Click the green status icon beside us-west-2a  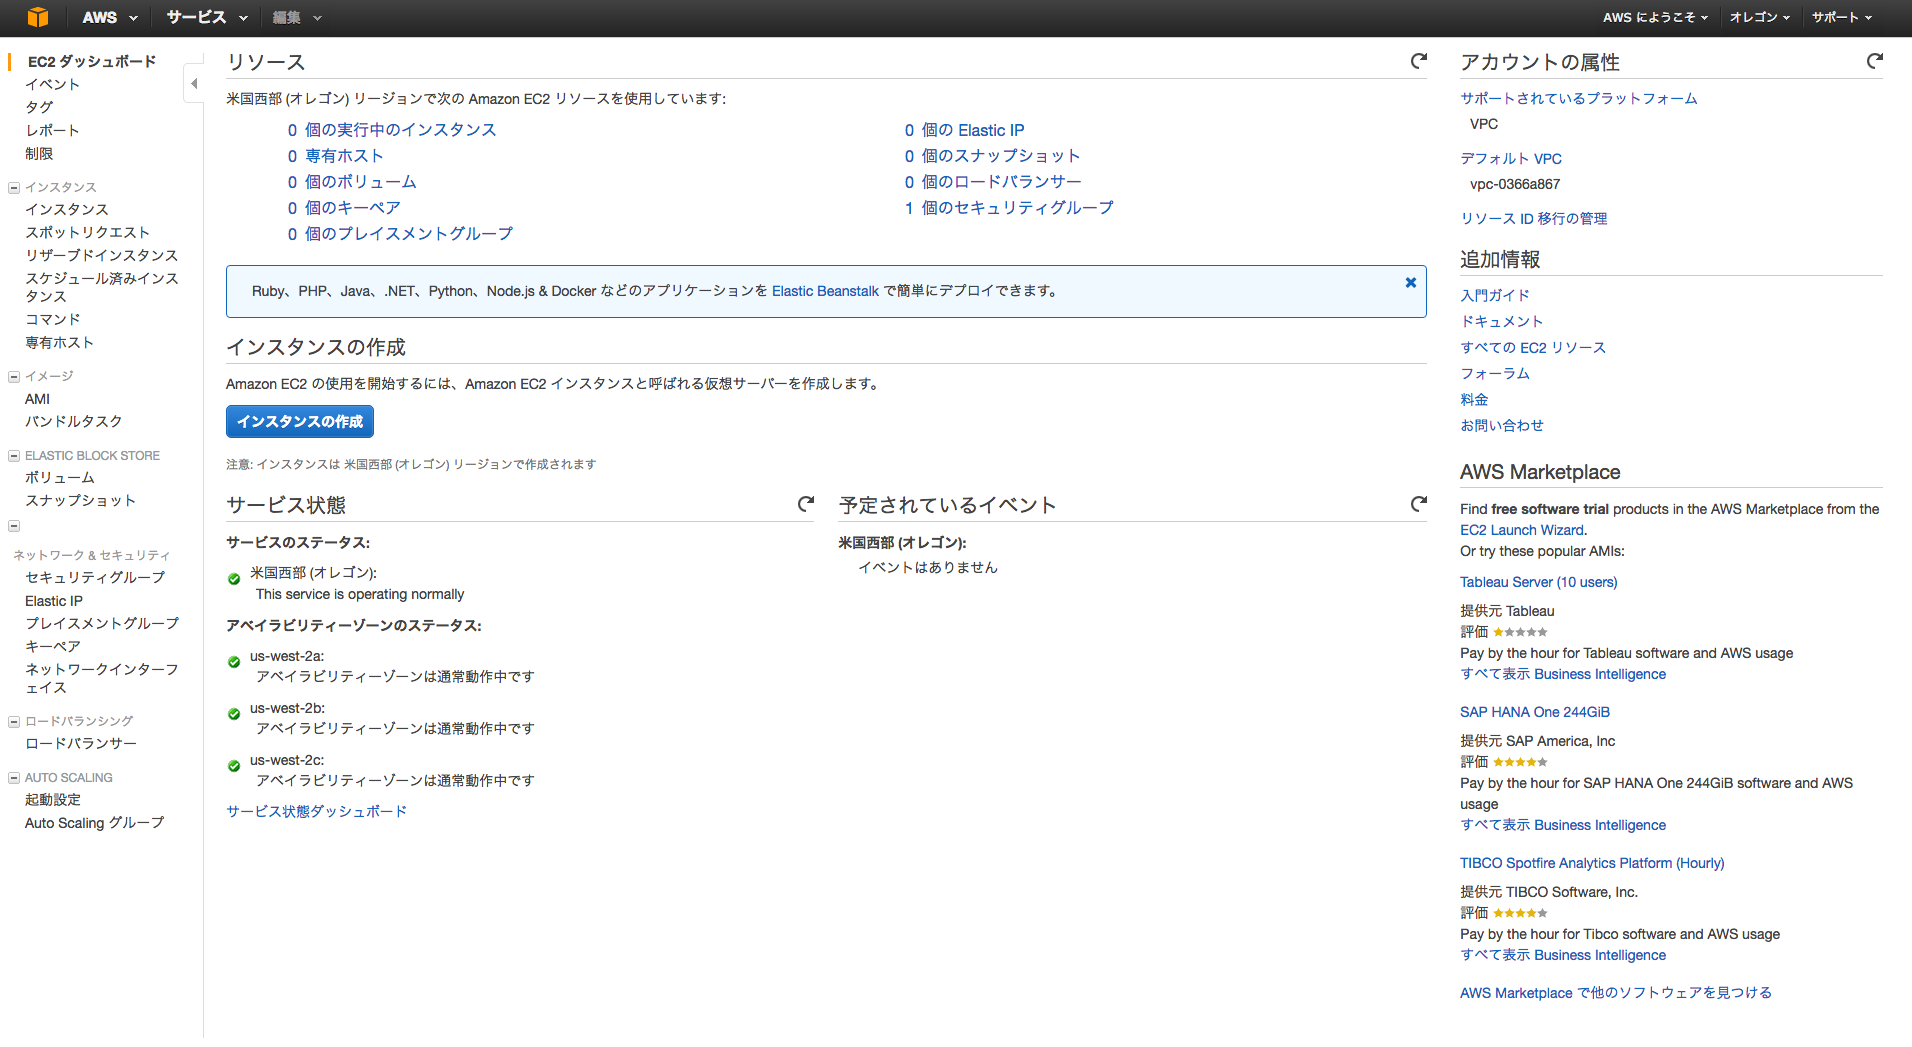coord(234,662)
